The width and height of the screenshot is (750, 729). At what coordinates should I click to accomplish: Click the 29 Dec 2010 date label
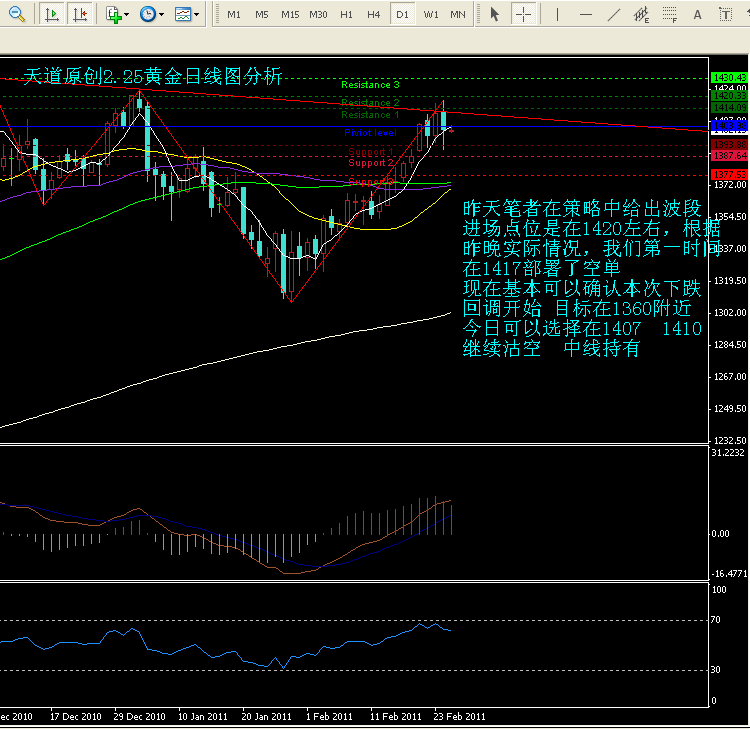[x=139, y=717]
